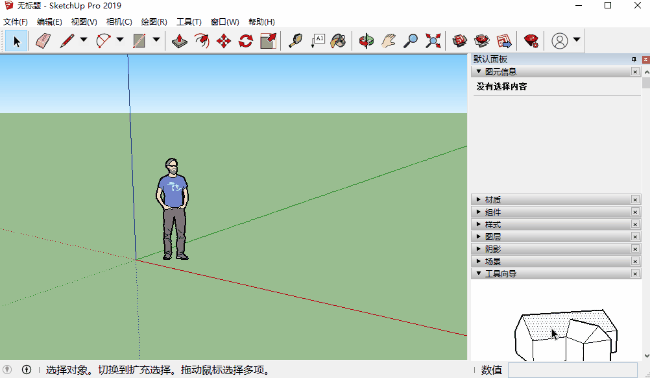Click the user account sign-in icon
Viewport: 650px width, 378px height.
pos(559,41)
